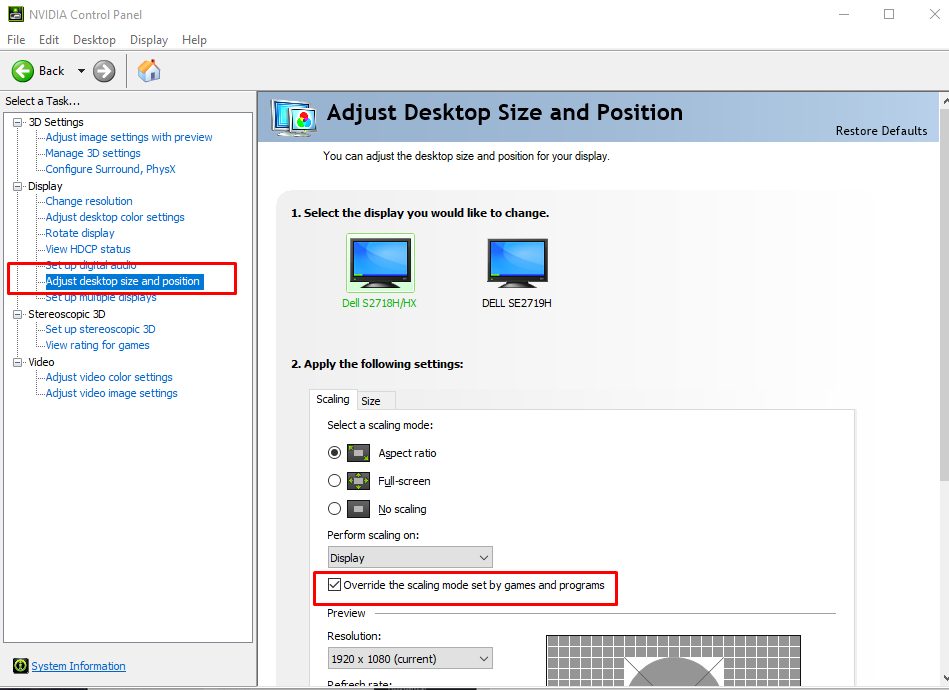Uncheck Override the scaling mode checkbox

[335, 585]
